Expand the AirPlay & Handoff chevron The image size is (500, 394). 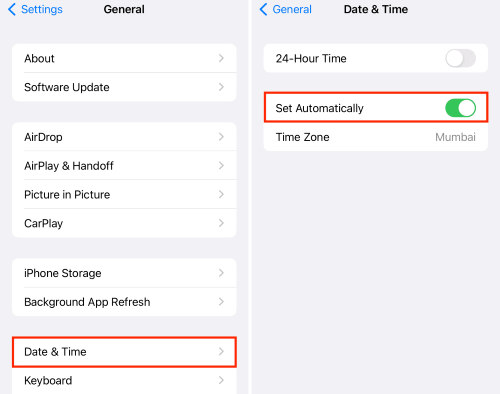coord(221,165)
